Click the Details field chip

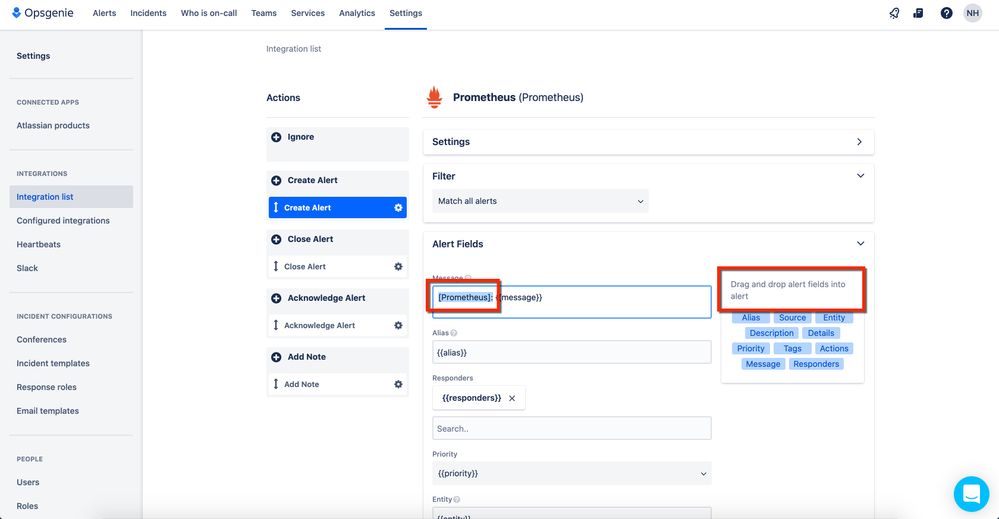(x=821, y=333)
